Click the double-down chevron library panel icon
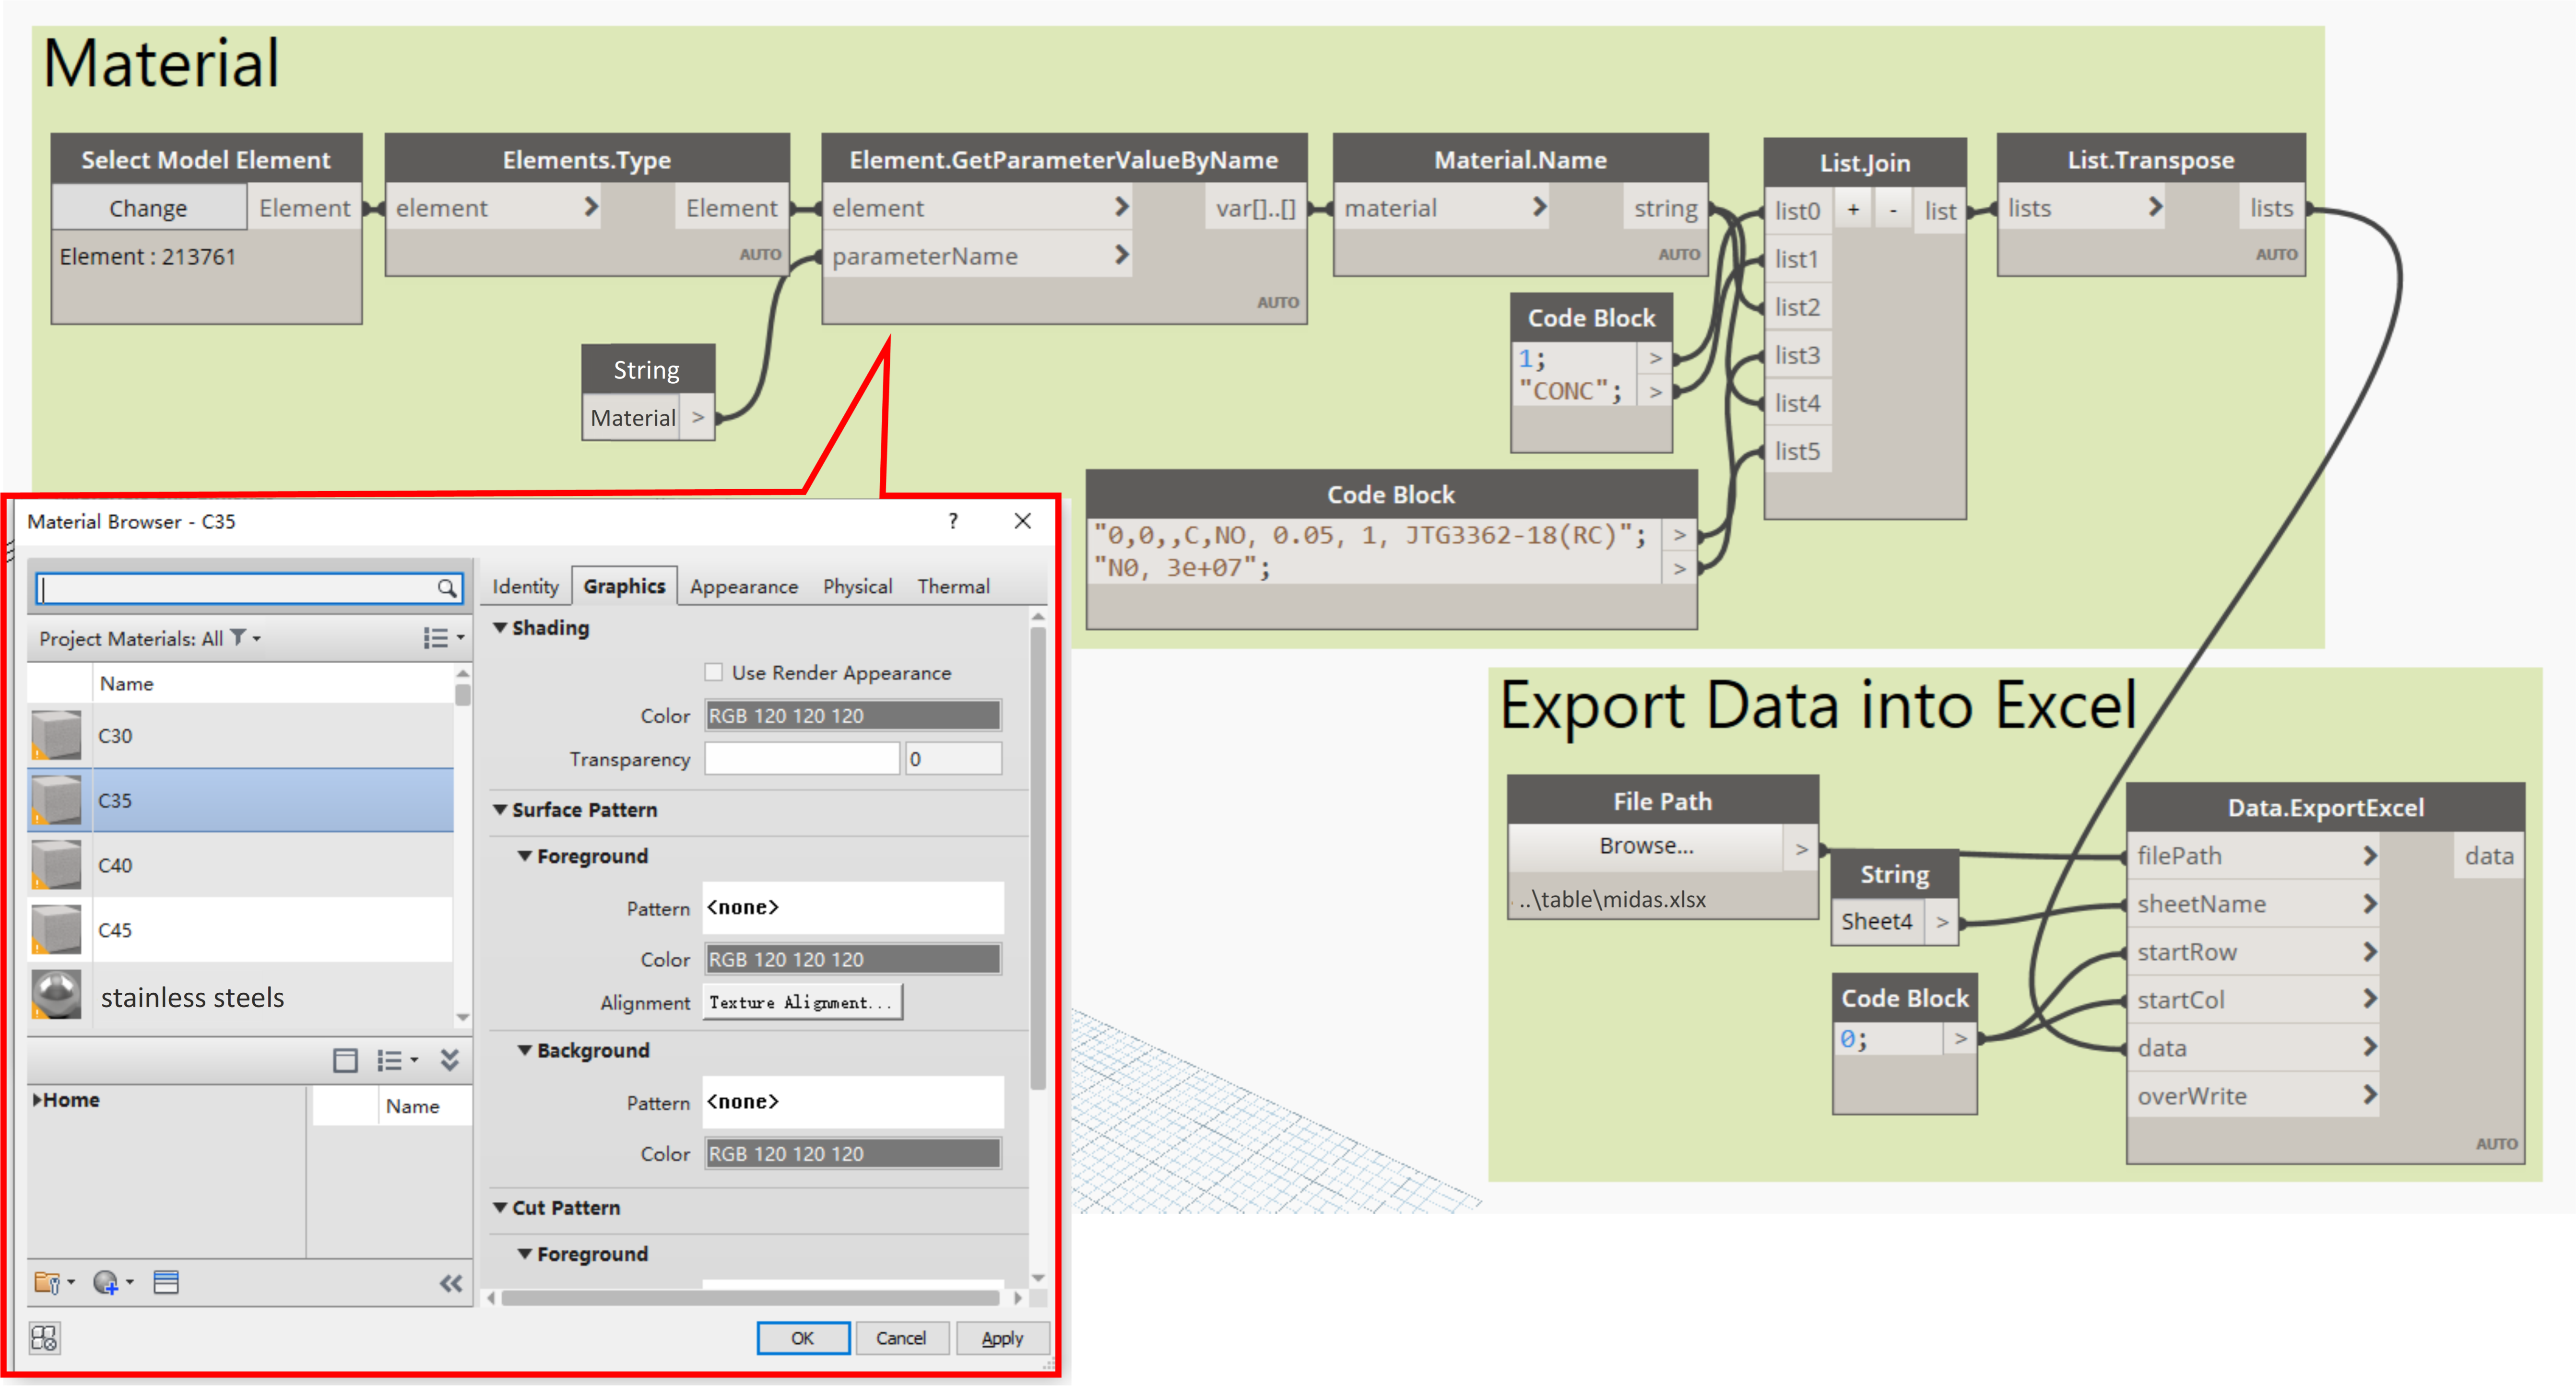 pyautogui.click(x=450, y=1060)
